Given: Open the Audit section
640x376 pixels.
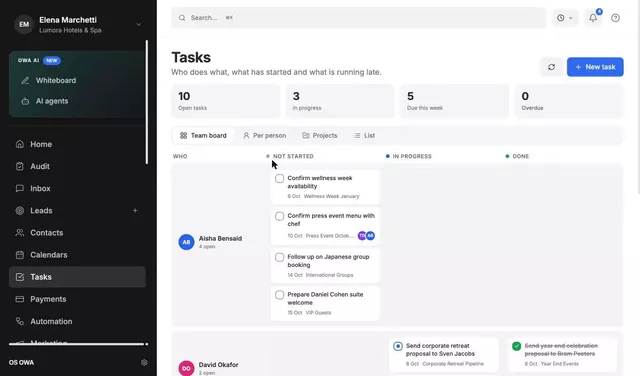Looking at the screenshot, I should click(77, 166).
